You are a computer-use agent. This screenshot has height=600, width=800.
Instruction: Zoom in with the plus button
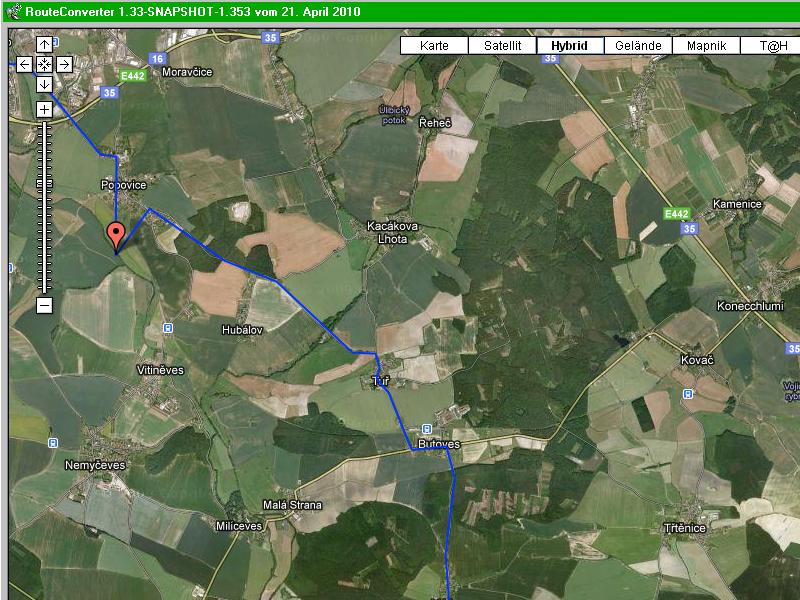pos(44,109)
